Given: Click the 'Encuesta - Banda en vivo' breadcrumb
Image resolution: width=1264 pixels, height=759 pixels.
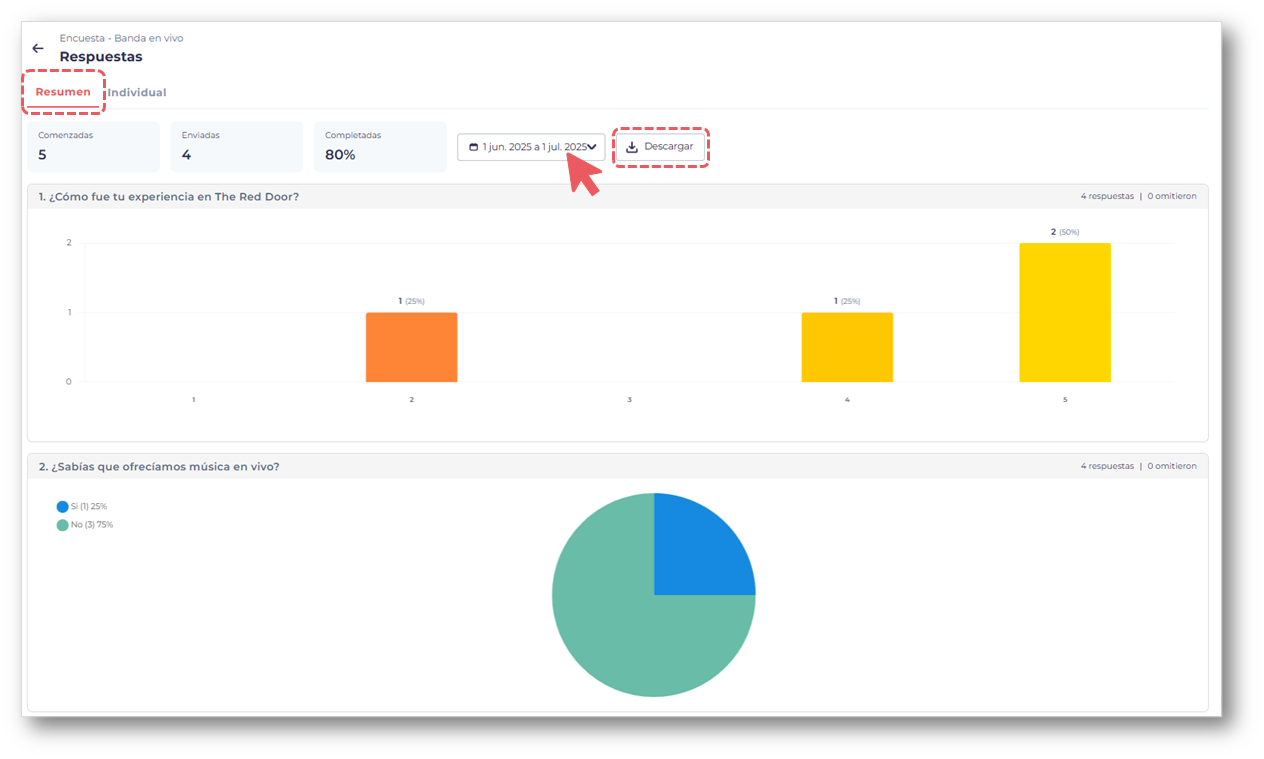Looking at the screenshot, I should (x=121, y=38).
